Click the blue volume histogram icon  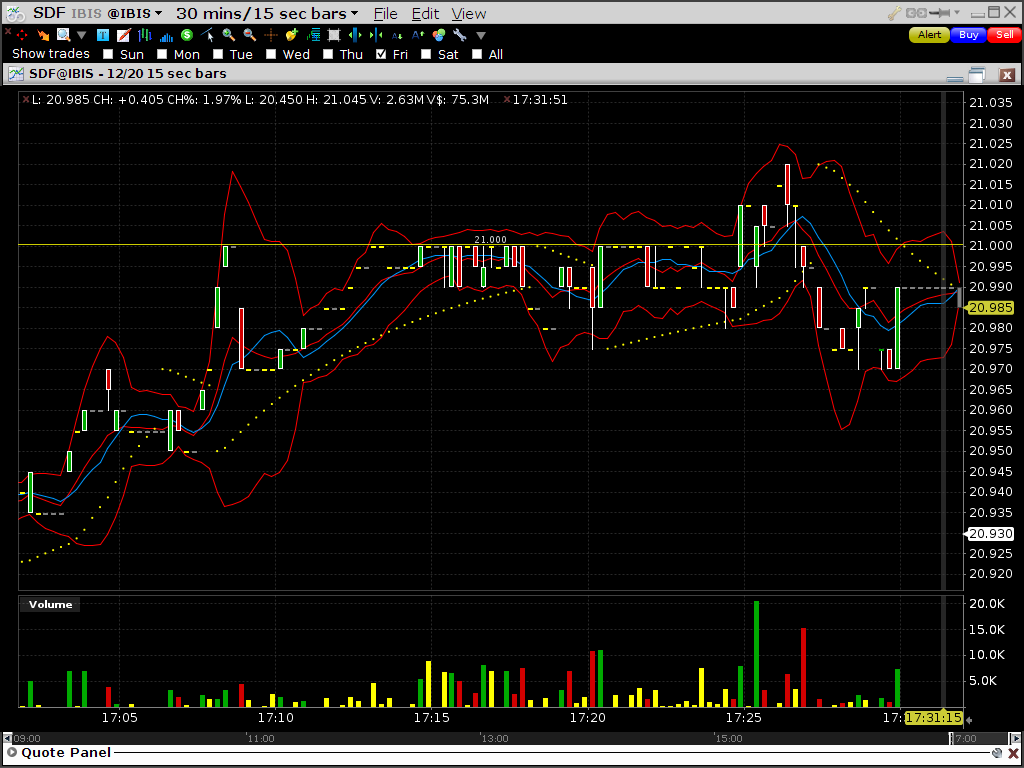coord(166,37)
